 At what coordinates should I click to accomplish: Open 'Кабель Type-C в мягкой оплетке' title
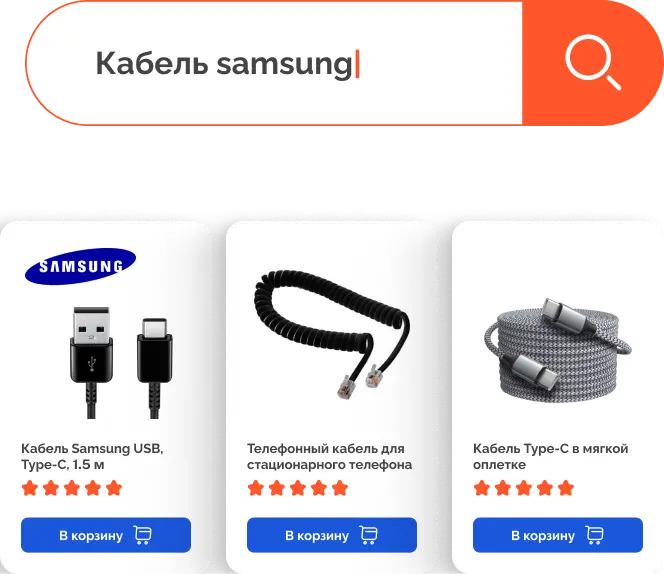pyautogui.click(x=551, y=456)
